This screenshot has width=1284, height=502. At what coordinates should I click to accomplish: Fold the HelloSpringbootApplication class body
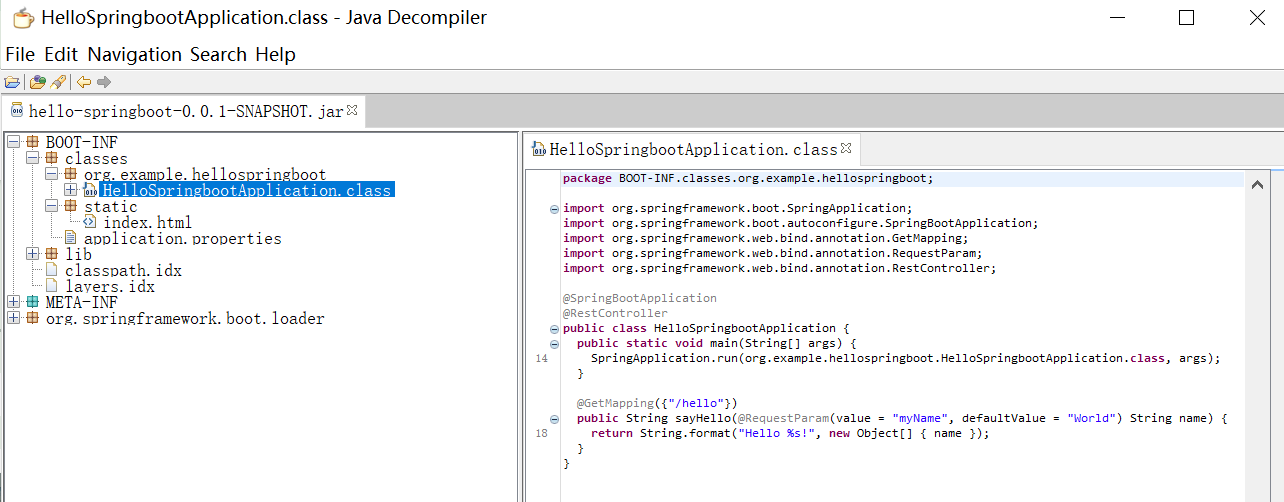click(x=554, y=329)
